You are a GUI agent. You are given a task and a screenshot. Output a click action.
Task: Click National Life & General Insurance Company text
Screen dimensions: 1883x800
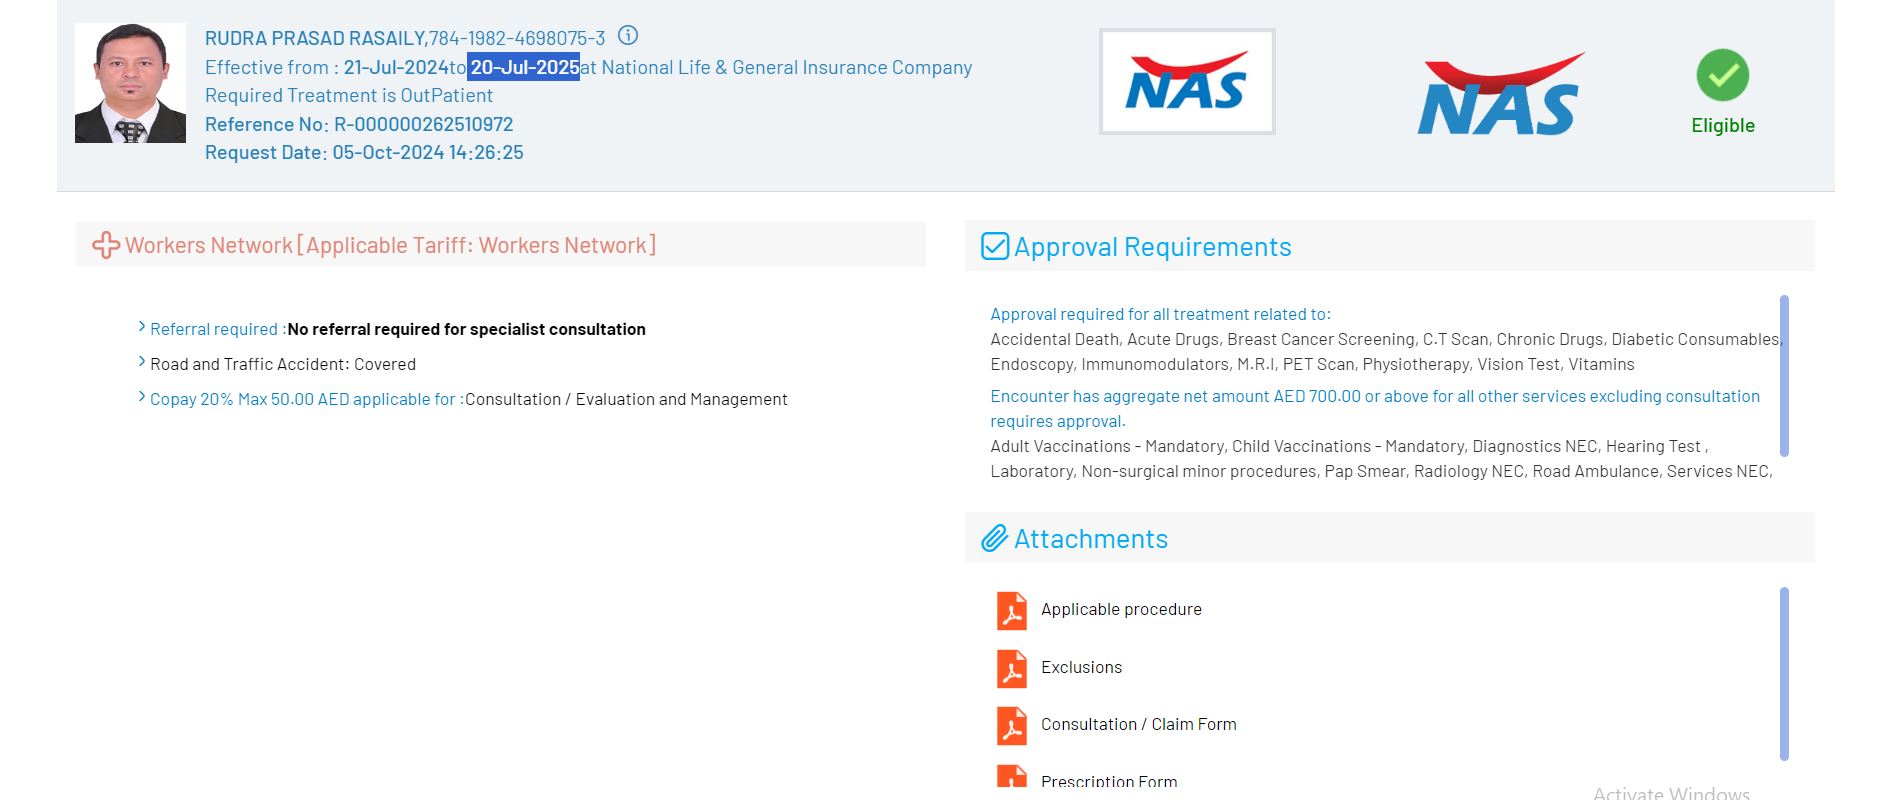tap(787, 67)
